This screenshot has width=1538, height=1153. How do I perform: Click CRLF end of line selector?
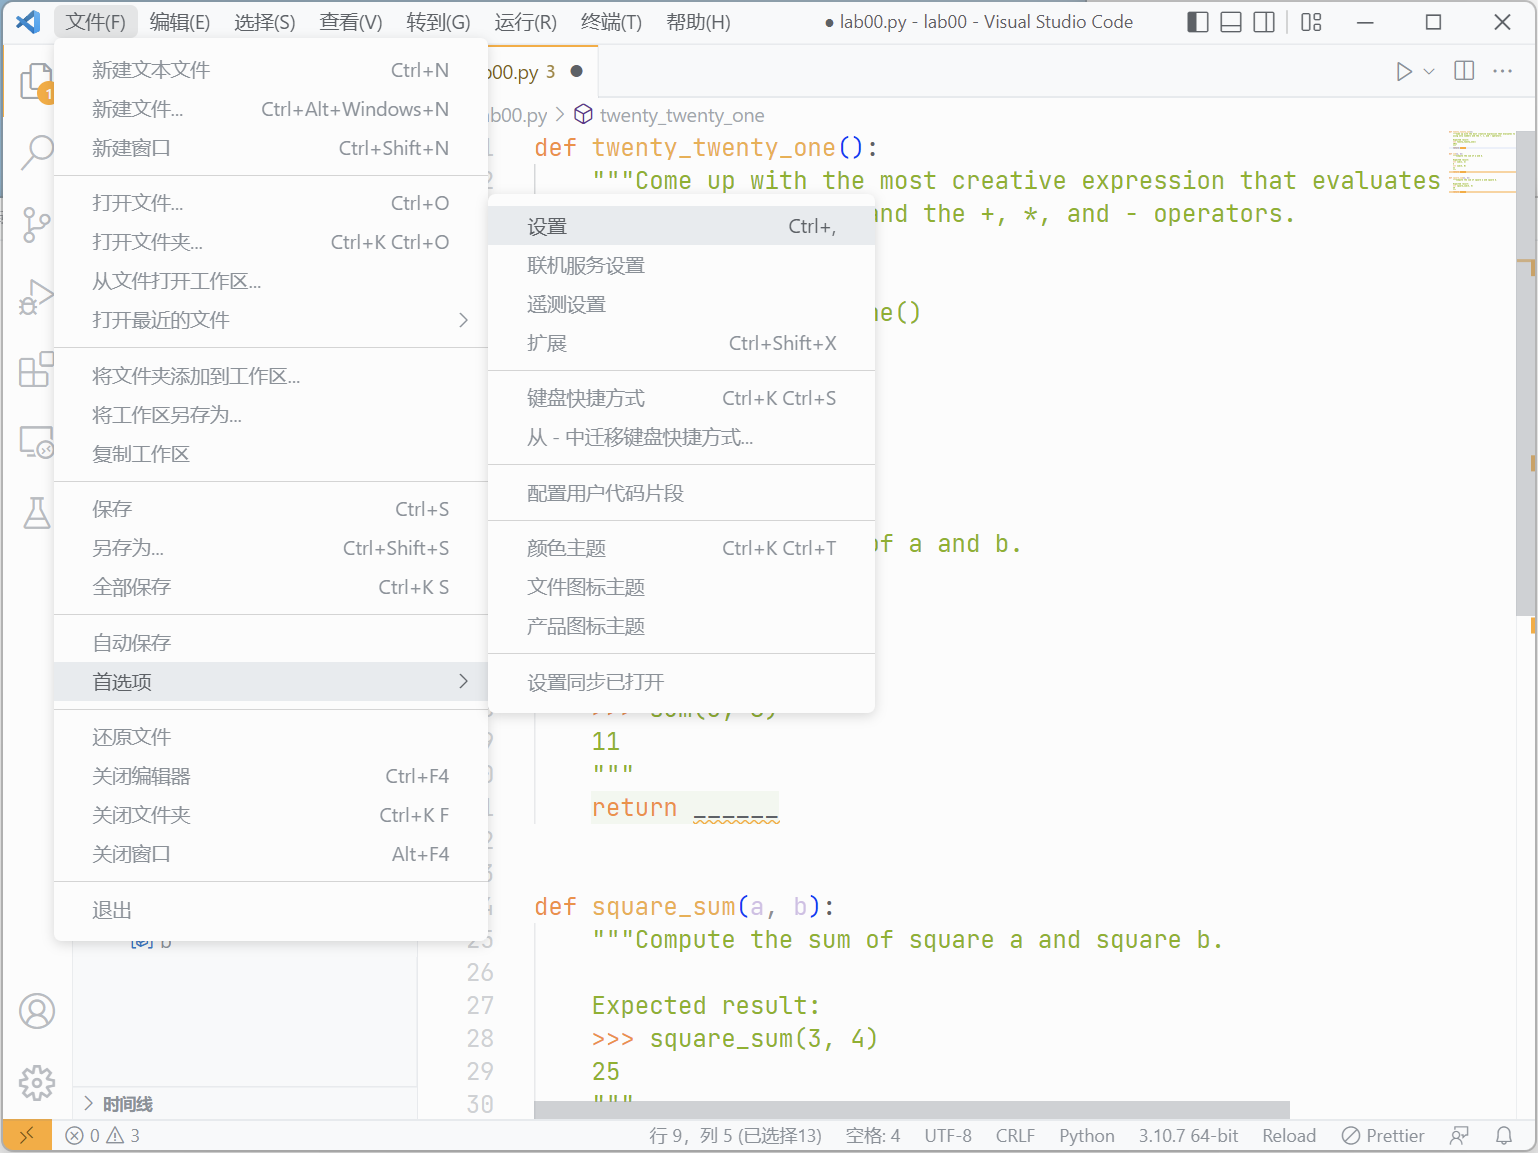tap(1015, 1135)
